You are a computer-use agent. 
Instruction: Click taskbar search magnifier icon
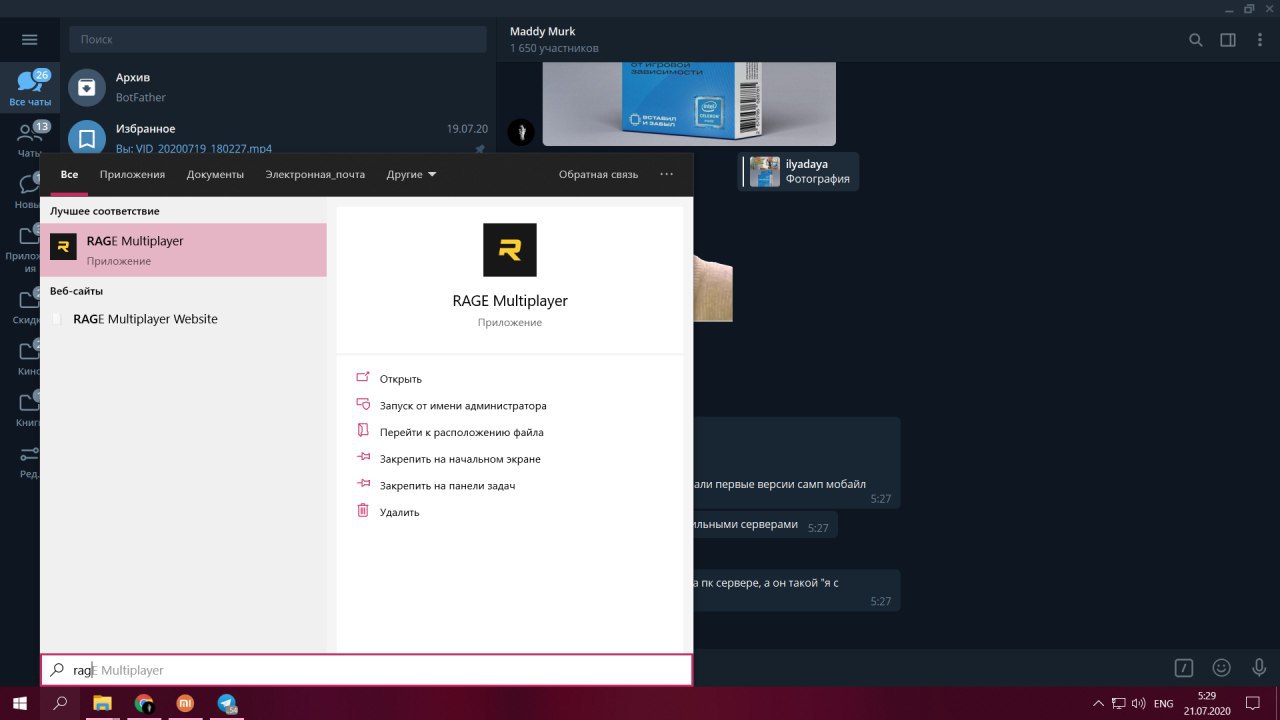pos(60,703)
